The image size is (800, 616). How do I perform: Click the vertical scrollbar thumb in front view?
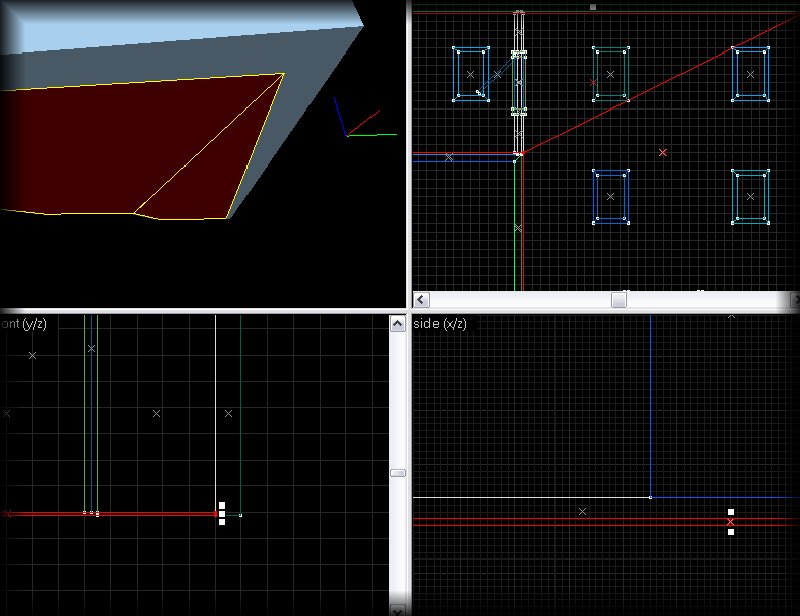(x=397, y=473)
